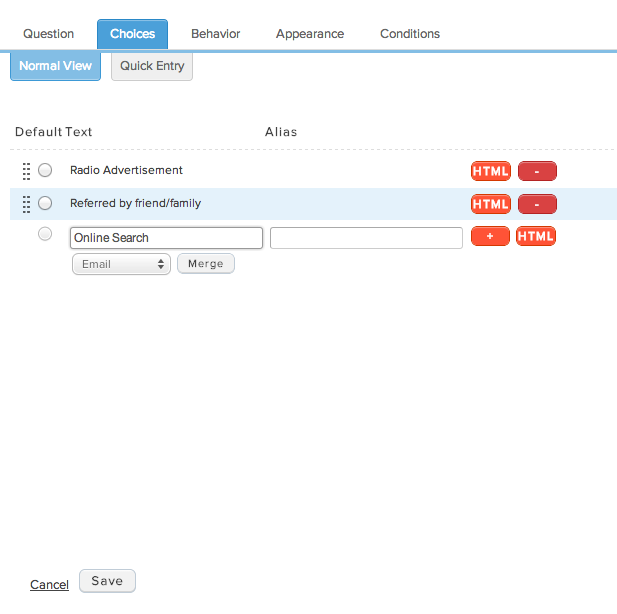Remove the Radio Advertisement choice
Image resolution: width=617 pixels, height=614 pixels.
tap(537, 171)
